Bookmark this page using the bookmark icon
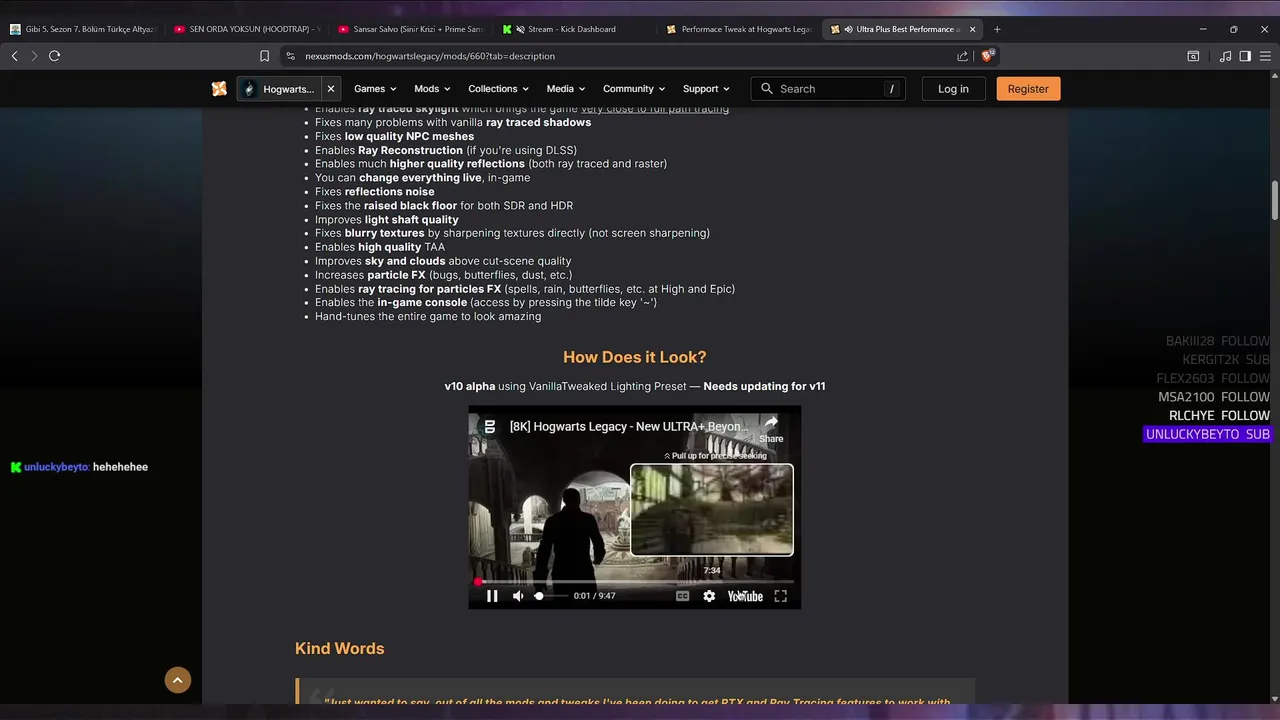Screen dimensions: 1280x720 click(264, 56)
